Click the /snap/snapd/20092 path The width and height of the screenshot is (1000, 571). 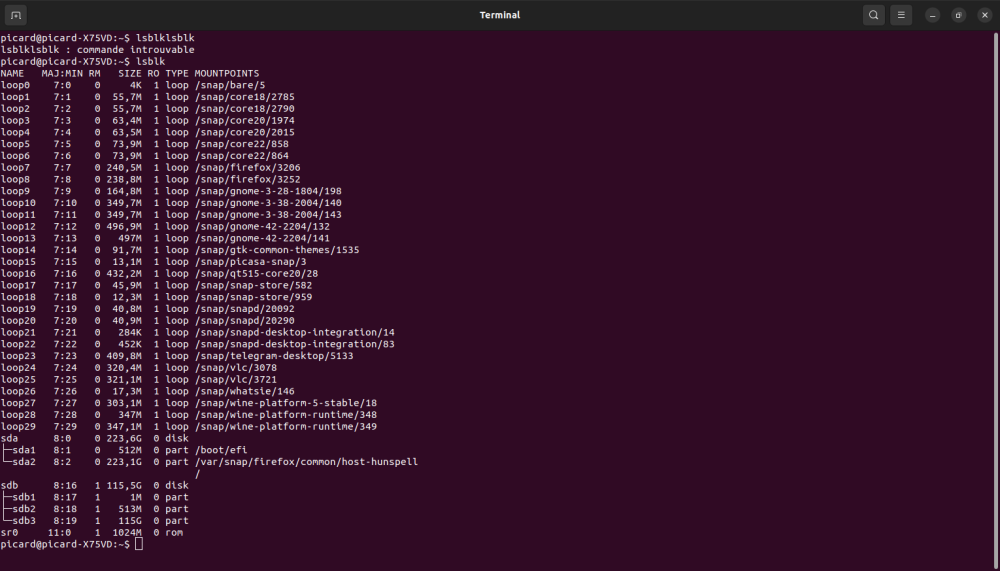(244, 309)
